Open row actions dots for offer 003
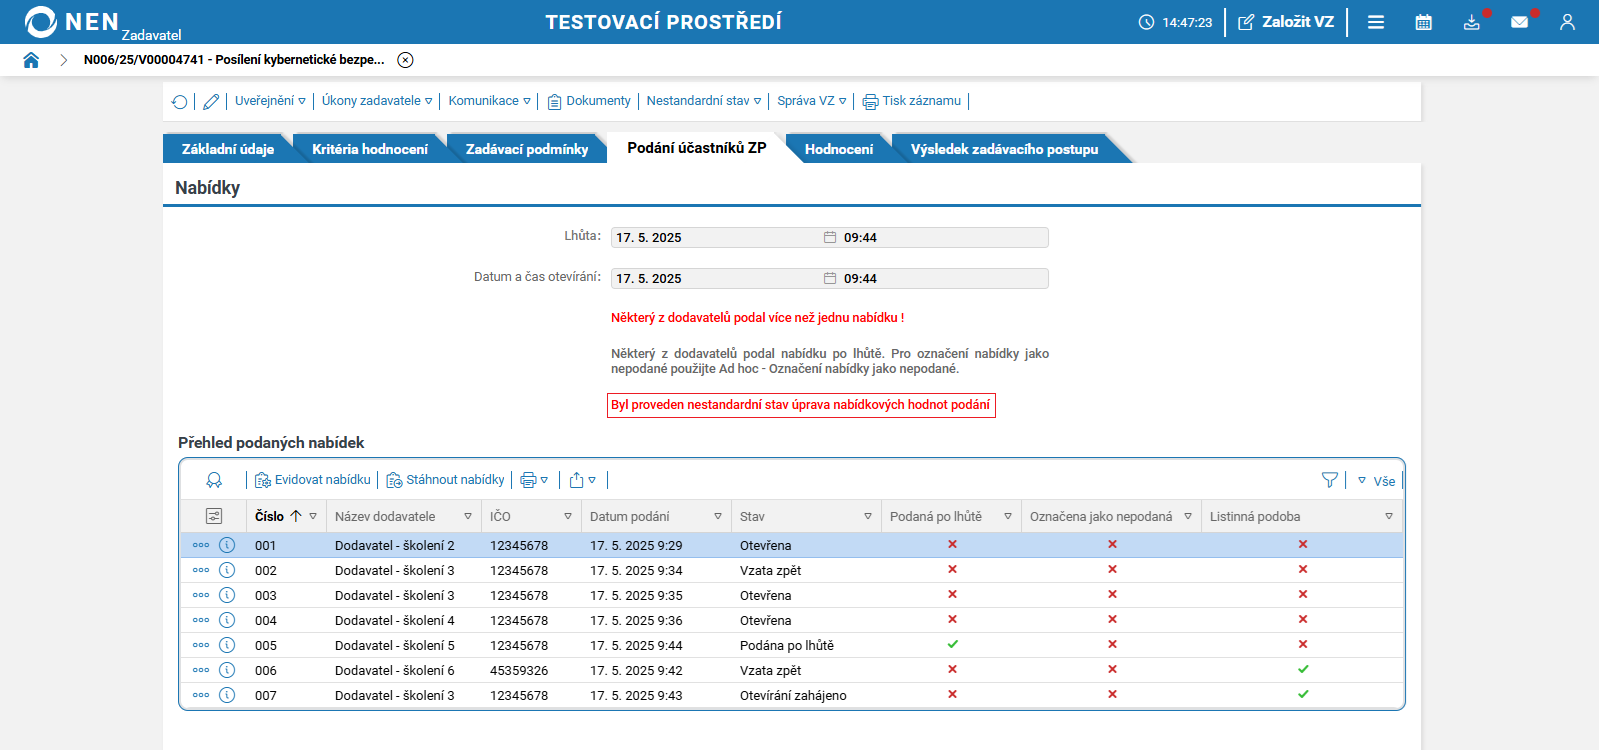This screenshot has width=1599, height=750. pyautogui.click(x=201, y=595)
